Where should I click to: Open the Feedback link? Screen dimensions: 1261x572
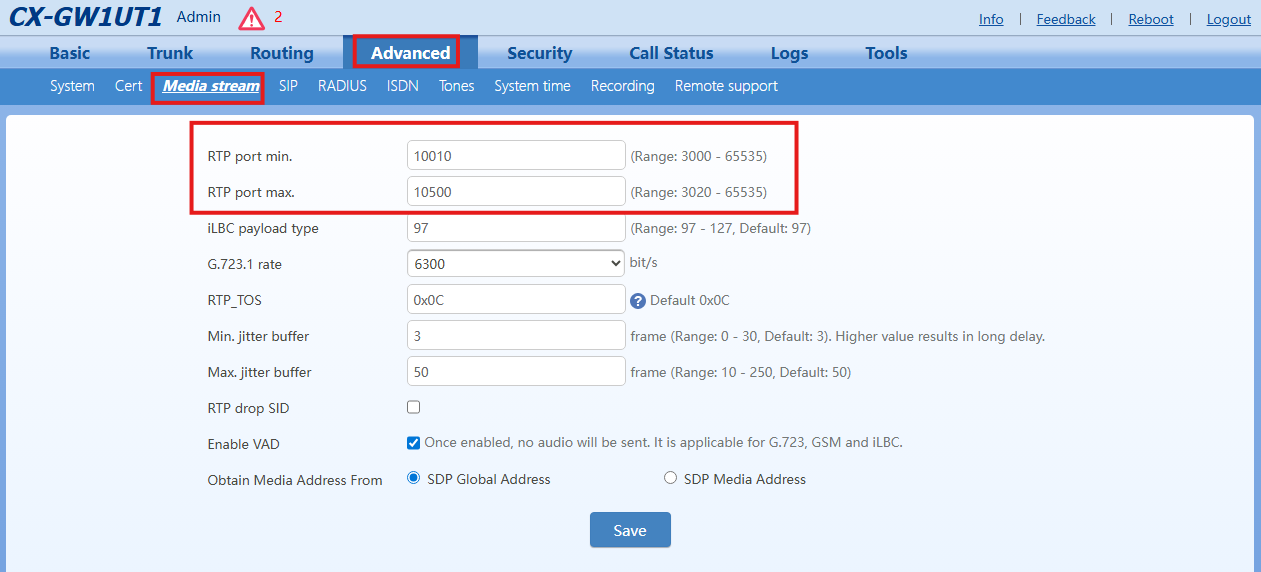coord(1066,19)
